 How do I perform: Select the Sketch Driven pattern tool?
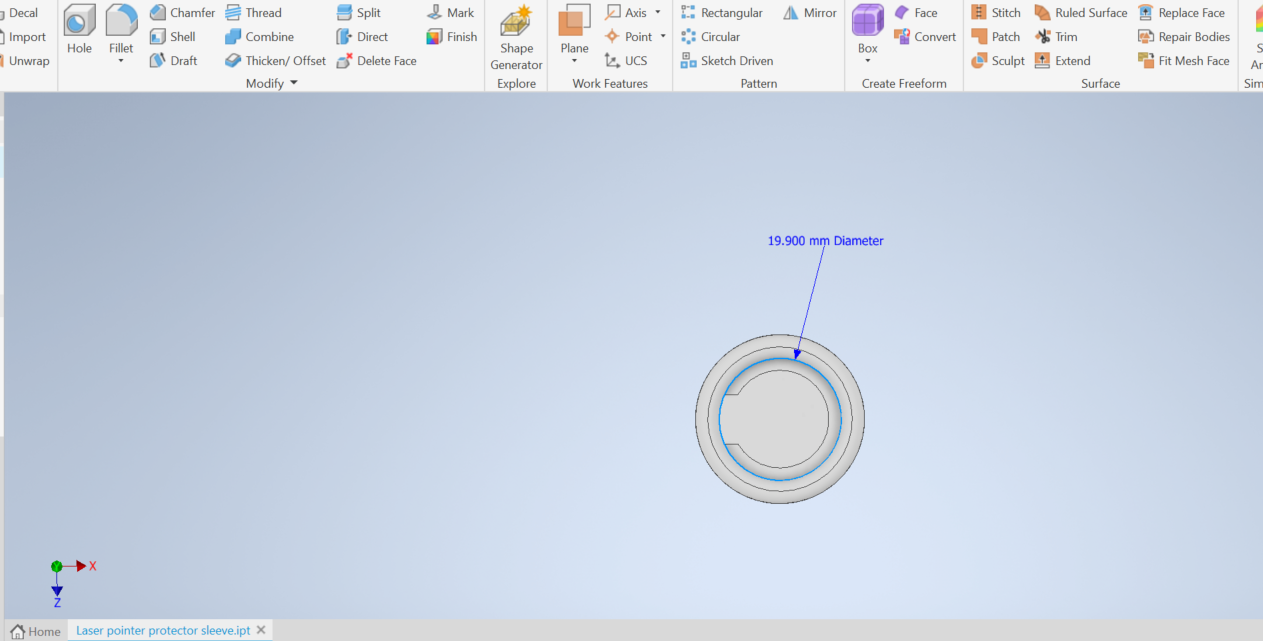(x=727, y=61)
